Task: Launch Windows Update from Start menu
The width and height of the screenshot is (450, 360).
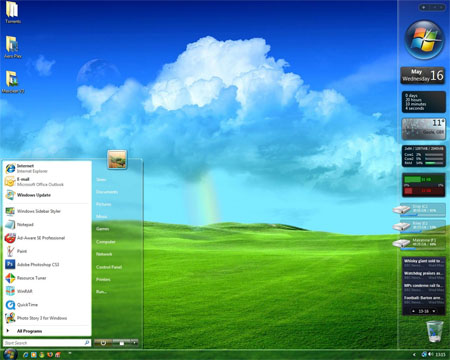Action: [47, 195]
